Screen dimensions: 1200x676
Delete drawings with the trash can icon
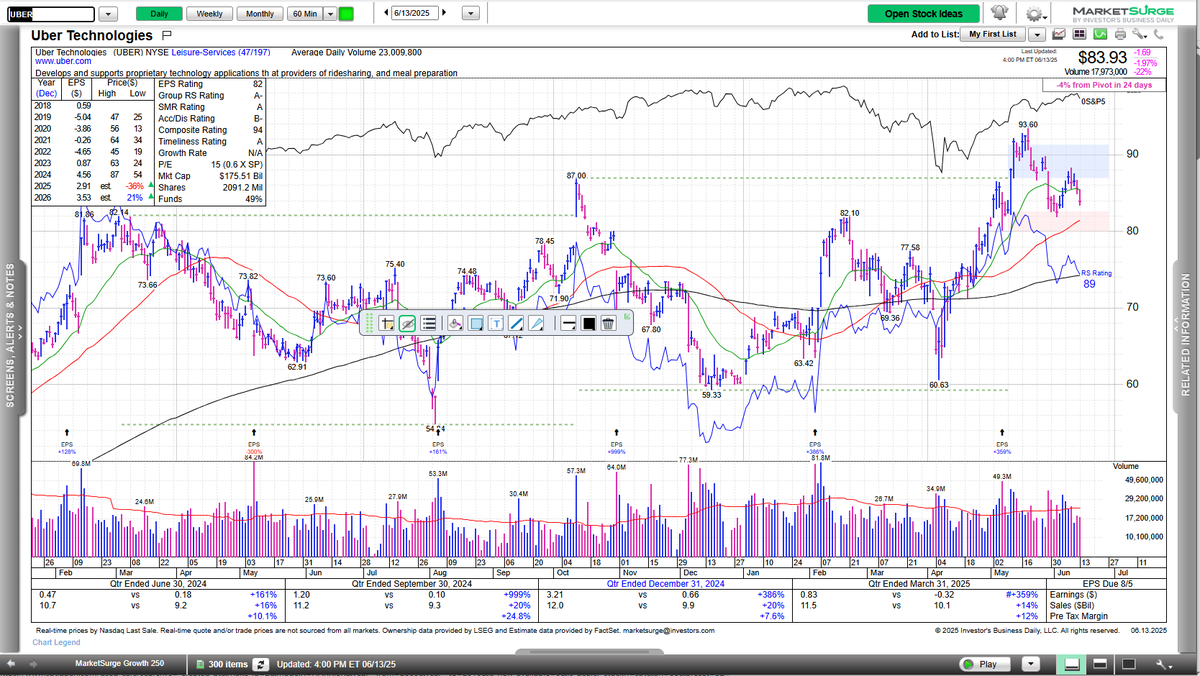click(609, 323)
